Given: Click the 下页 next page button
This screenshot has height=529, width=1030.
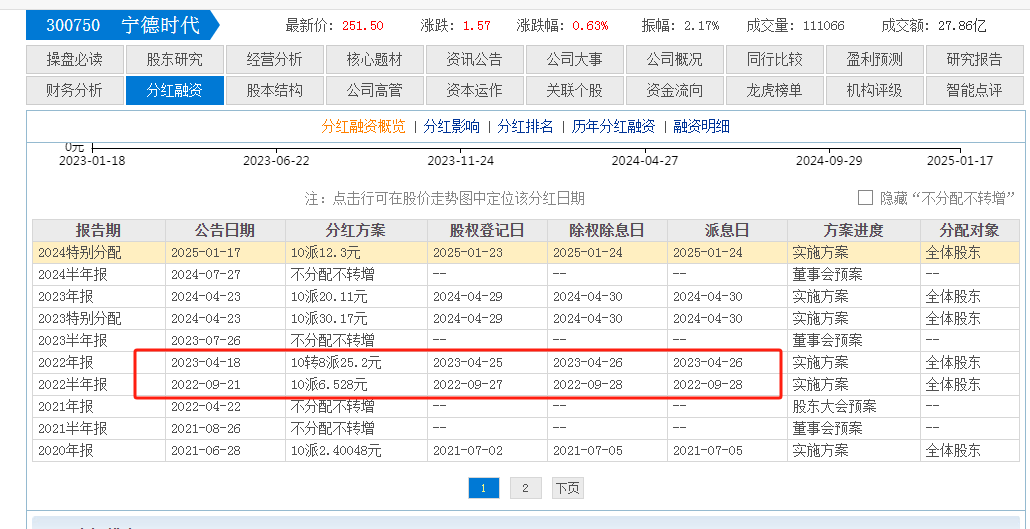Looking at the screenshot, I should pyautogui.click(x=568, y=488).
